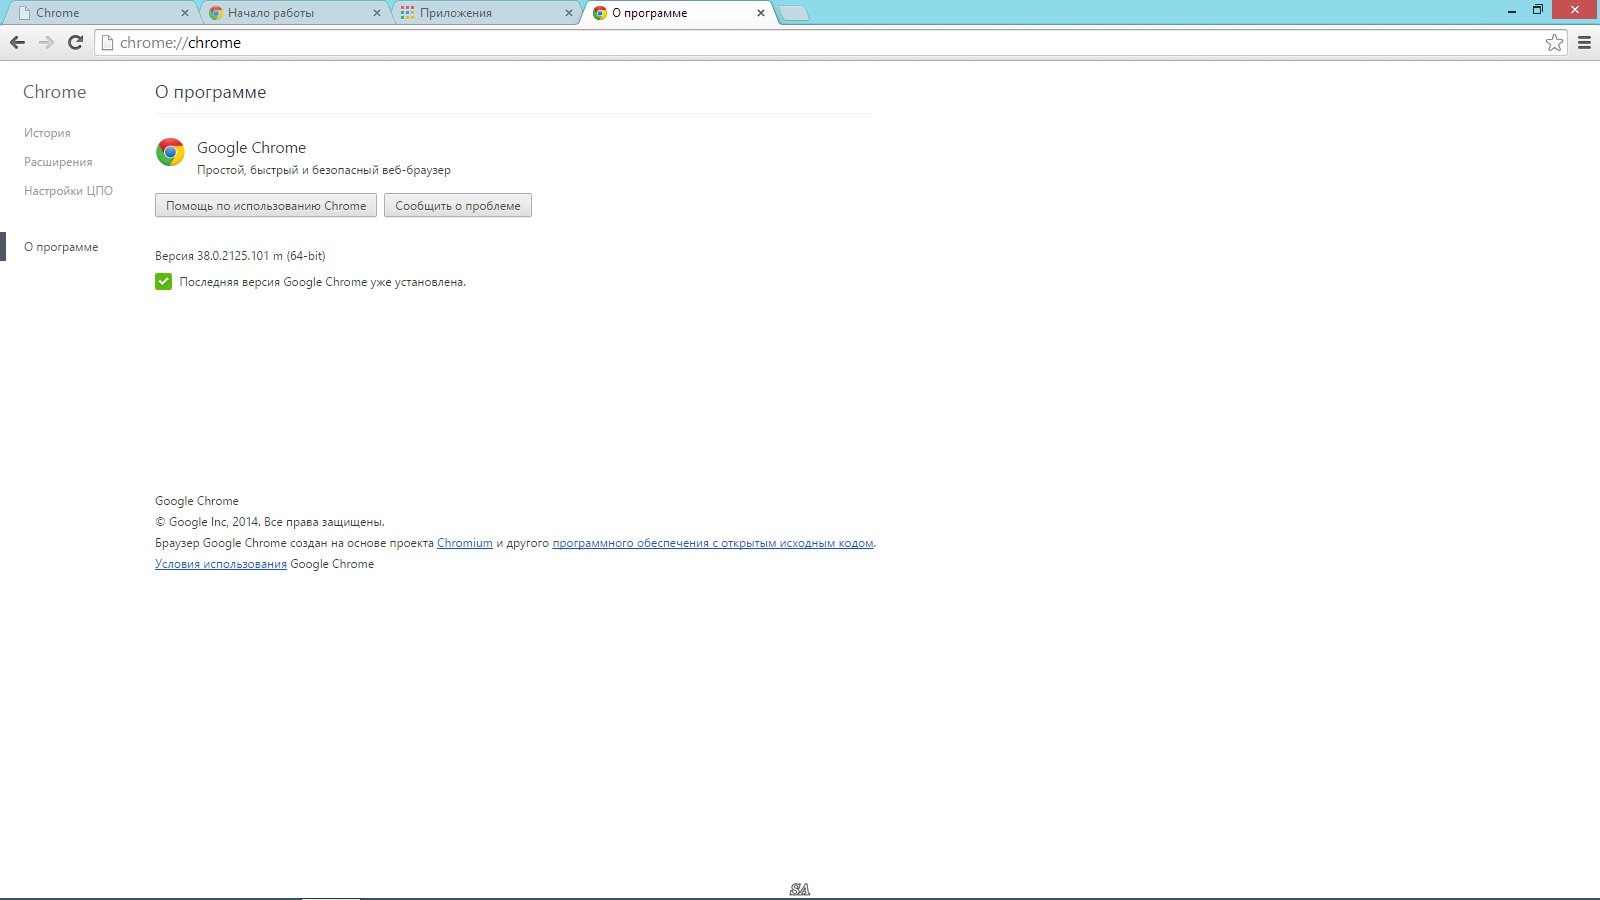
Task: Close the 'Приложения' tab
Action: point(568,13)
